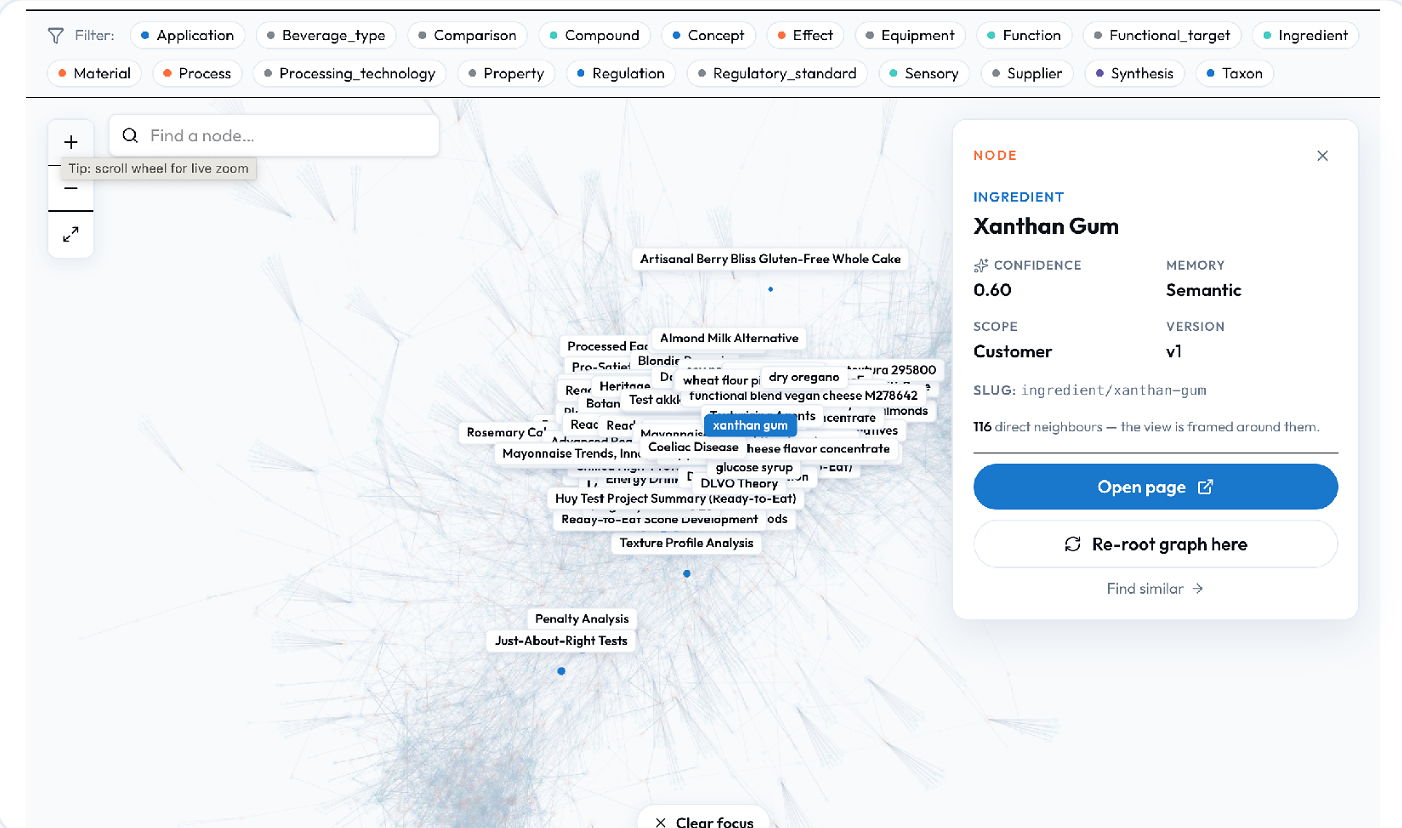This screenshot has width=1402, height=828.
Task: Toggle the Beverage_type filter chip
Action: [x=326, y=35]
